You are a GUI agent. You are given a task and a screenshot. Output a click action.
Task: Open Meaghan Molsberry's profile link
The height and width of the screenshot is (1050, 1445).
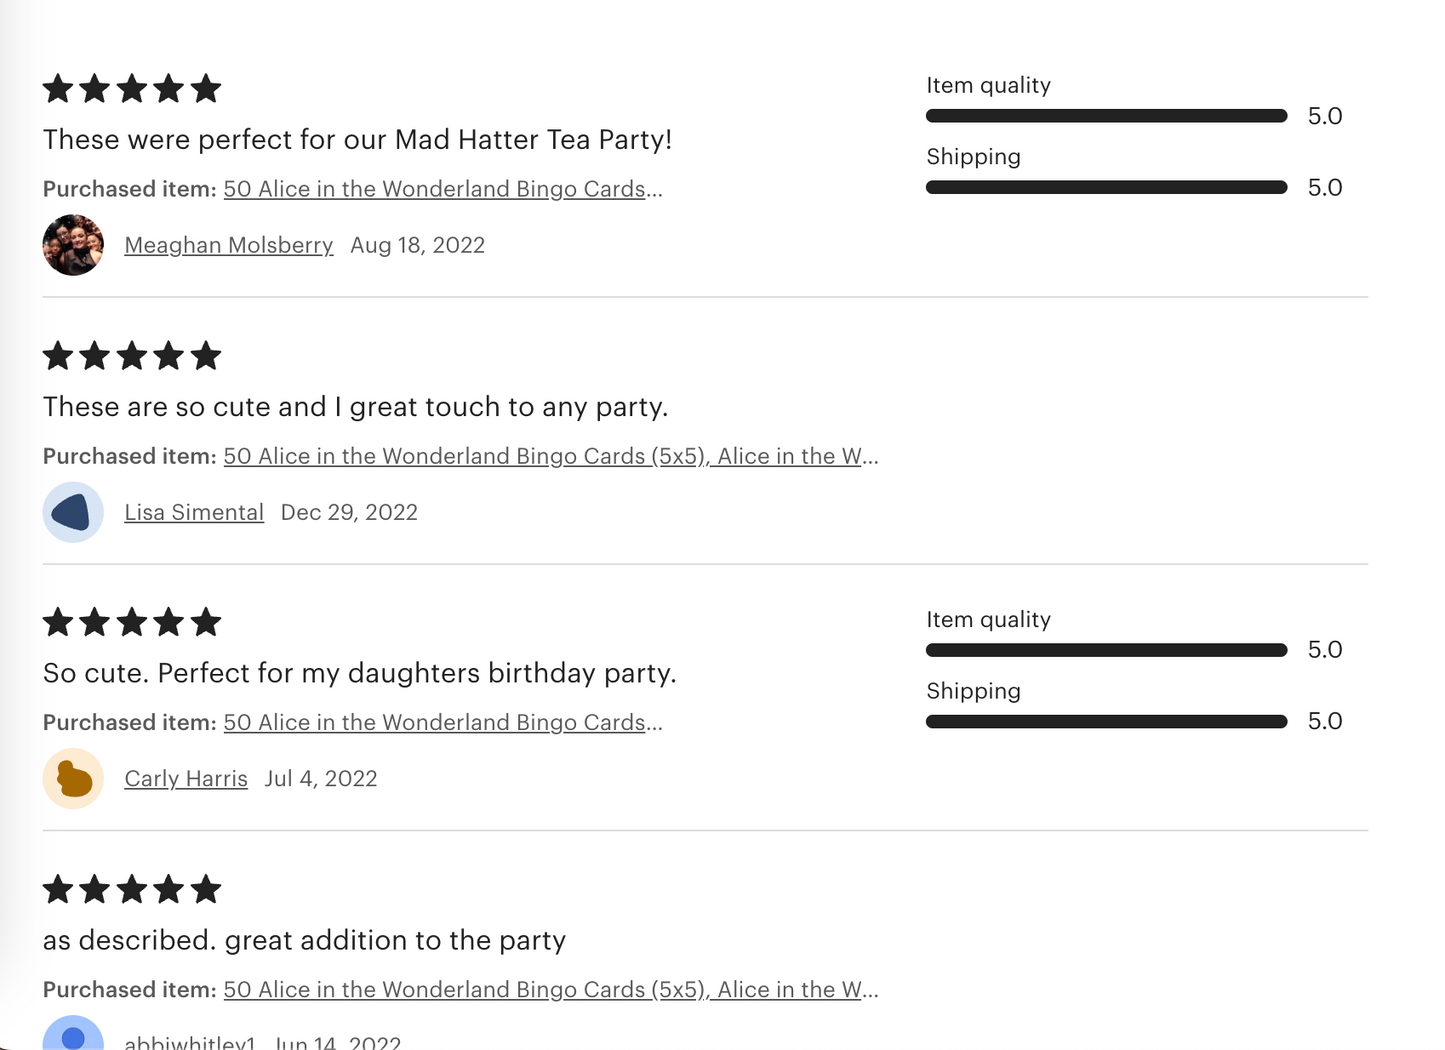[228, 245]
